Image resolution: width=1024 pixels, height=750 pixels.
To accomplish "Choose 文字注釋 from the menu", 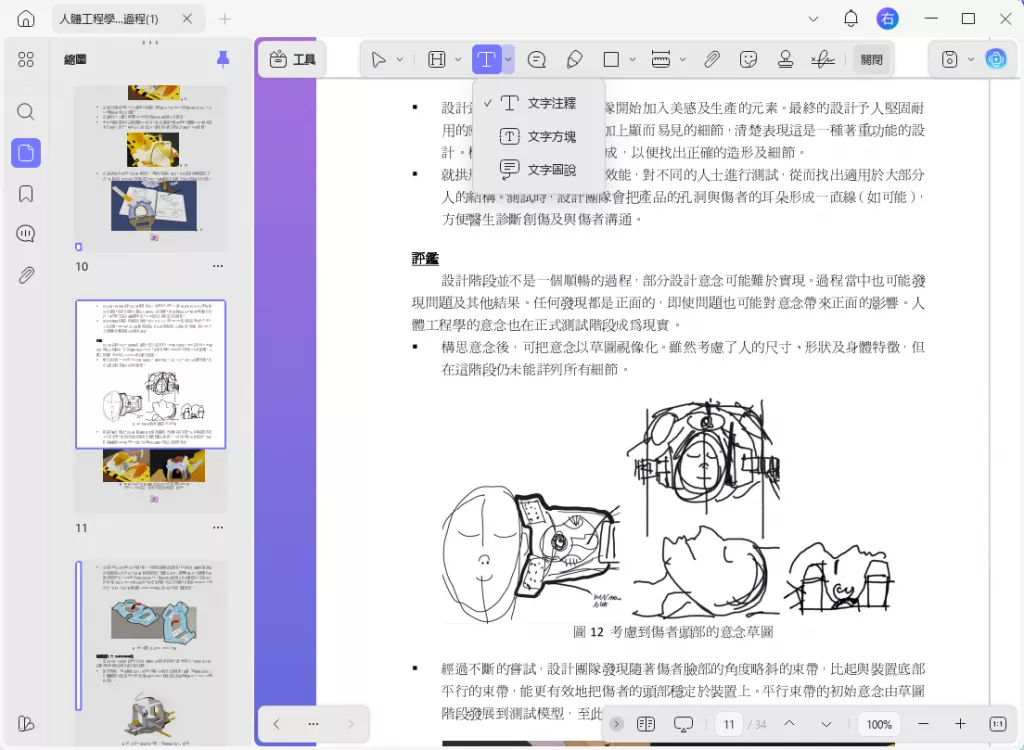I will point(538,103).
